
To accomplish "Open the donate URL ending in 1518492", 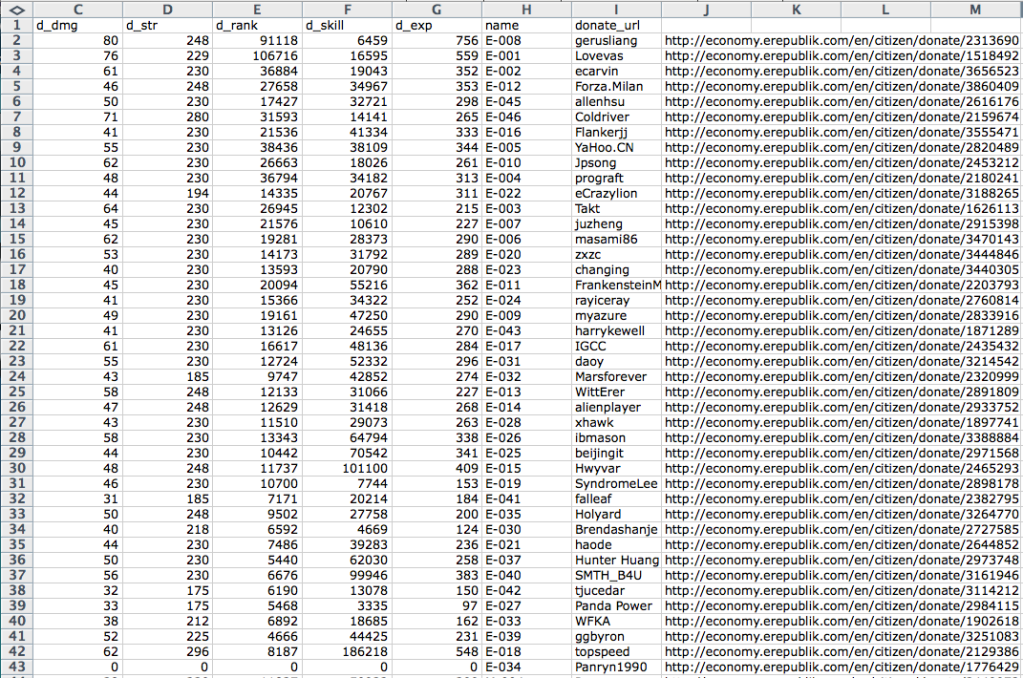I will click(x=840, y=56).
